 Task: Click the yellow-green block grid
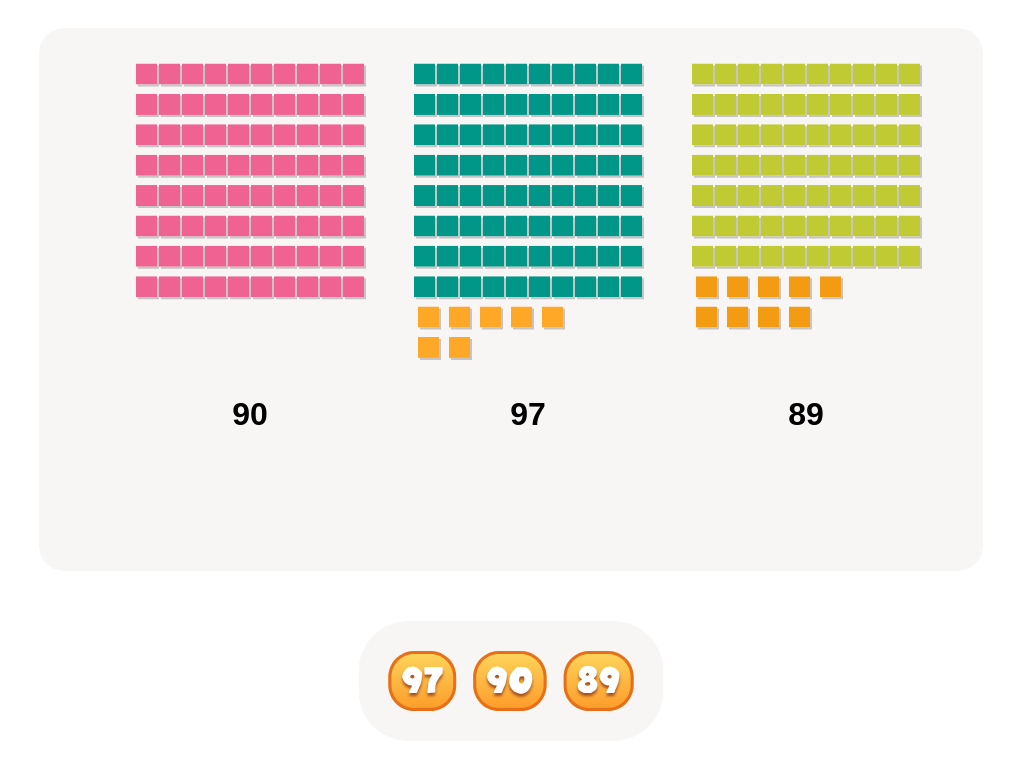(x=806, y=166)
